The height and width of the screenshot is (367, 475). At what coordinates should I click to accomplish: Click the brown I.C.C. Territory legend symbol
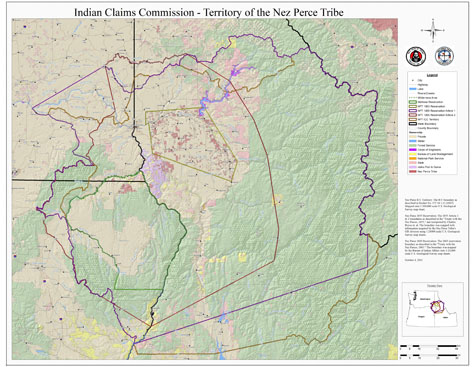pyautogui.click(x=413, y=119)
